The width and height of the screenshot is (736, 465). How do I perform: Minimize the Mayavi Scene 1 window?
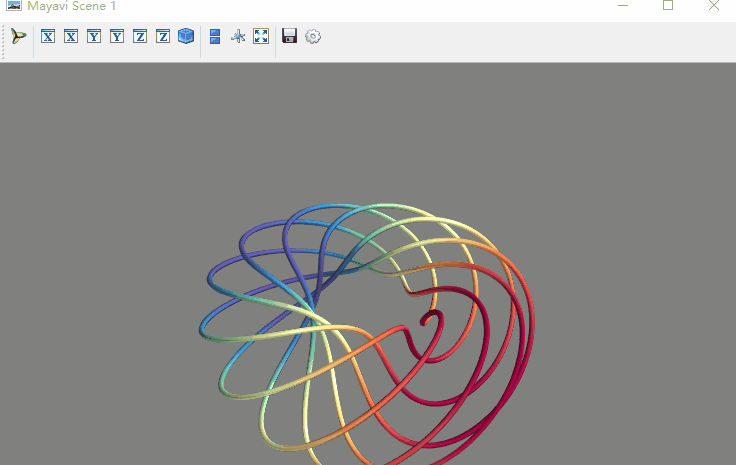(623, 6)
